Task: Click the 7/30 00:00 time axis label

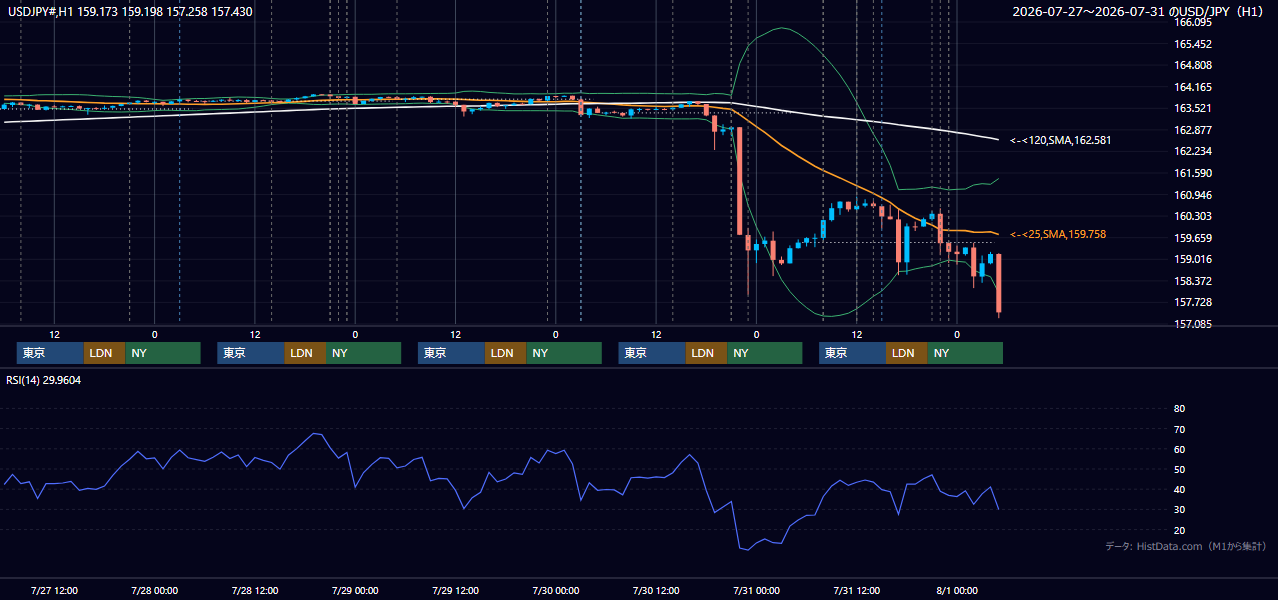Action: (557, 590)
